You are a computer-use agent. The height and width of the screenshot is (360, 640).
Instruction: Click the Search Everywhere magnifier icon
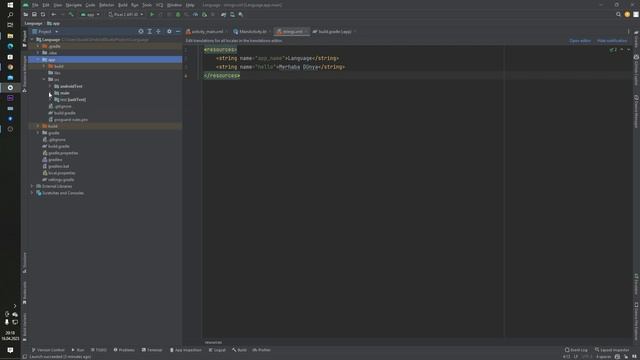pyautogui.click(x=618, y=14)
